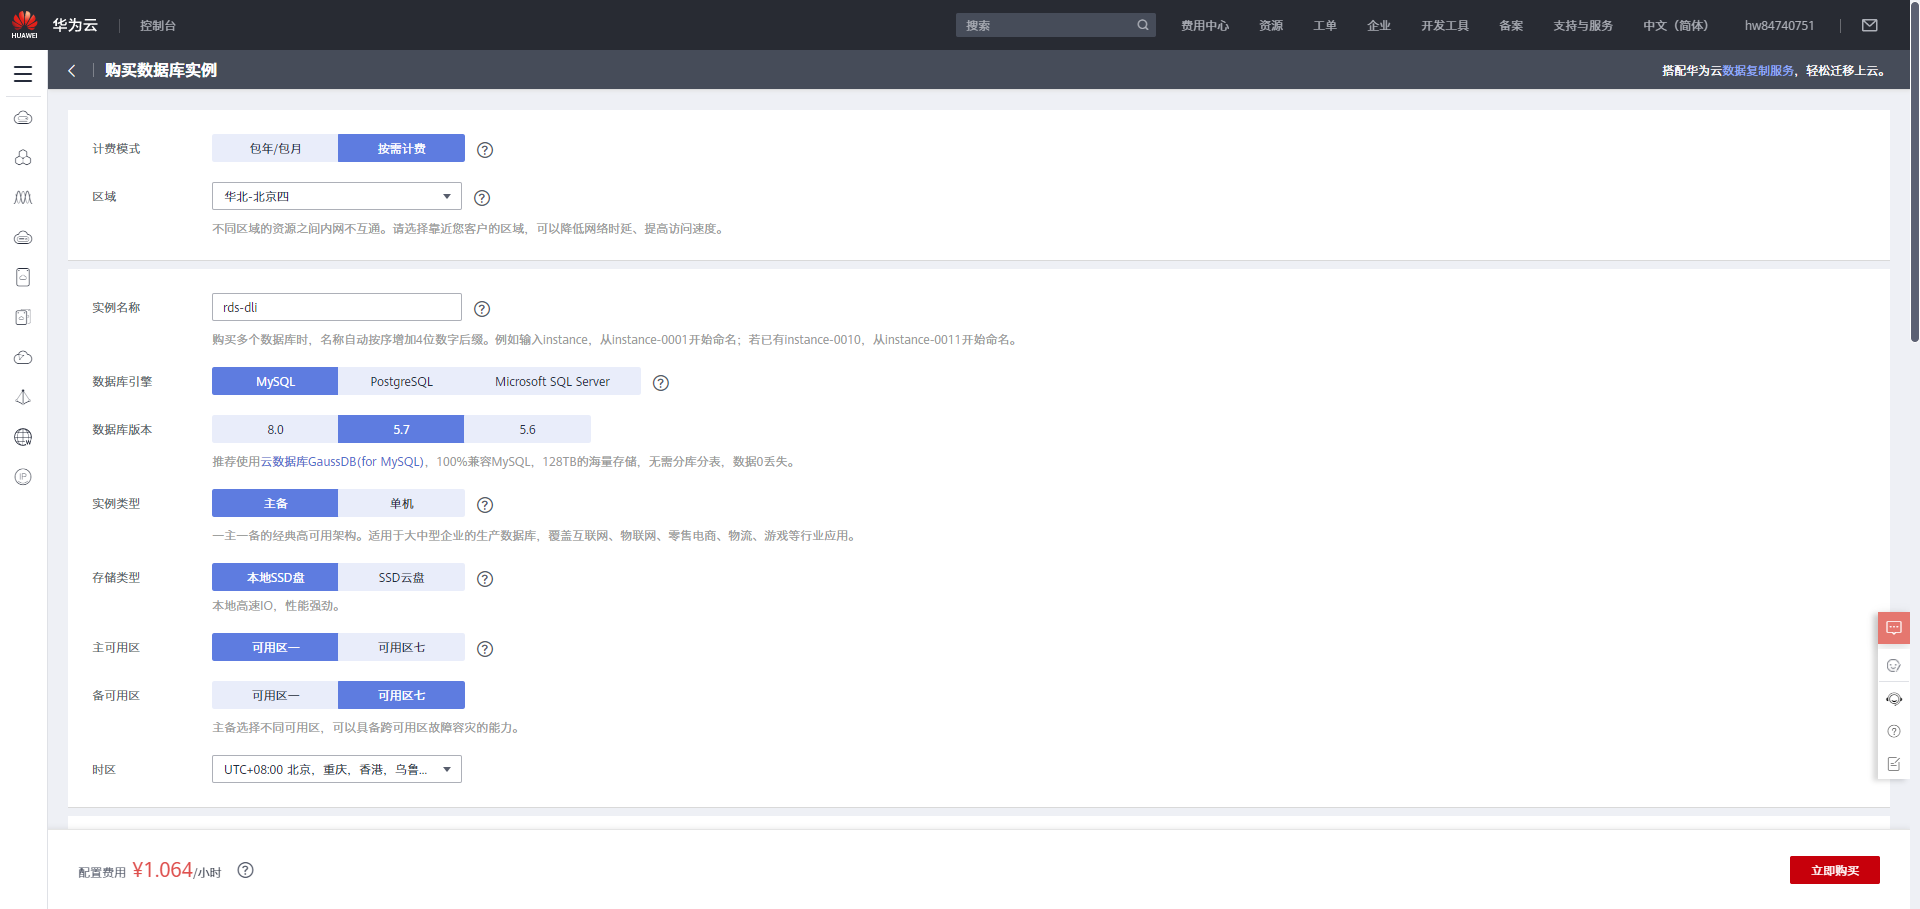Open 开发工具 in top navigation
Image resolution: width=1920 pixels, height=909 pixels.
click(1445, 25)
